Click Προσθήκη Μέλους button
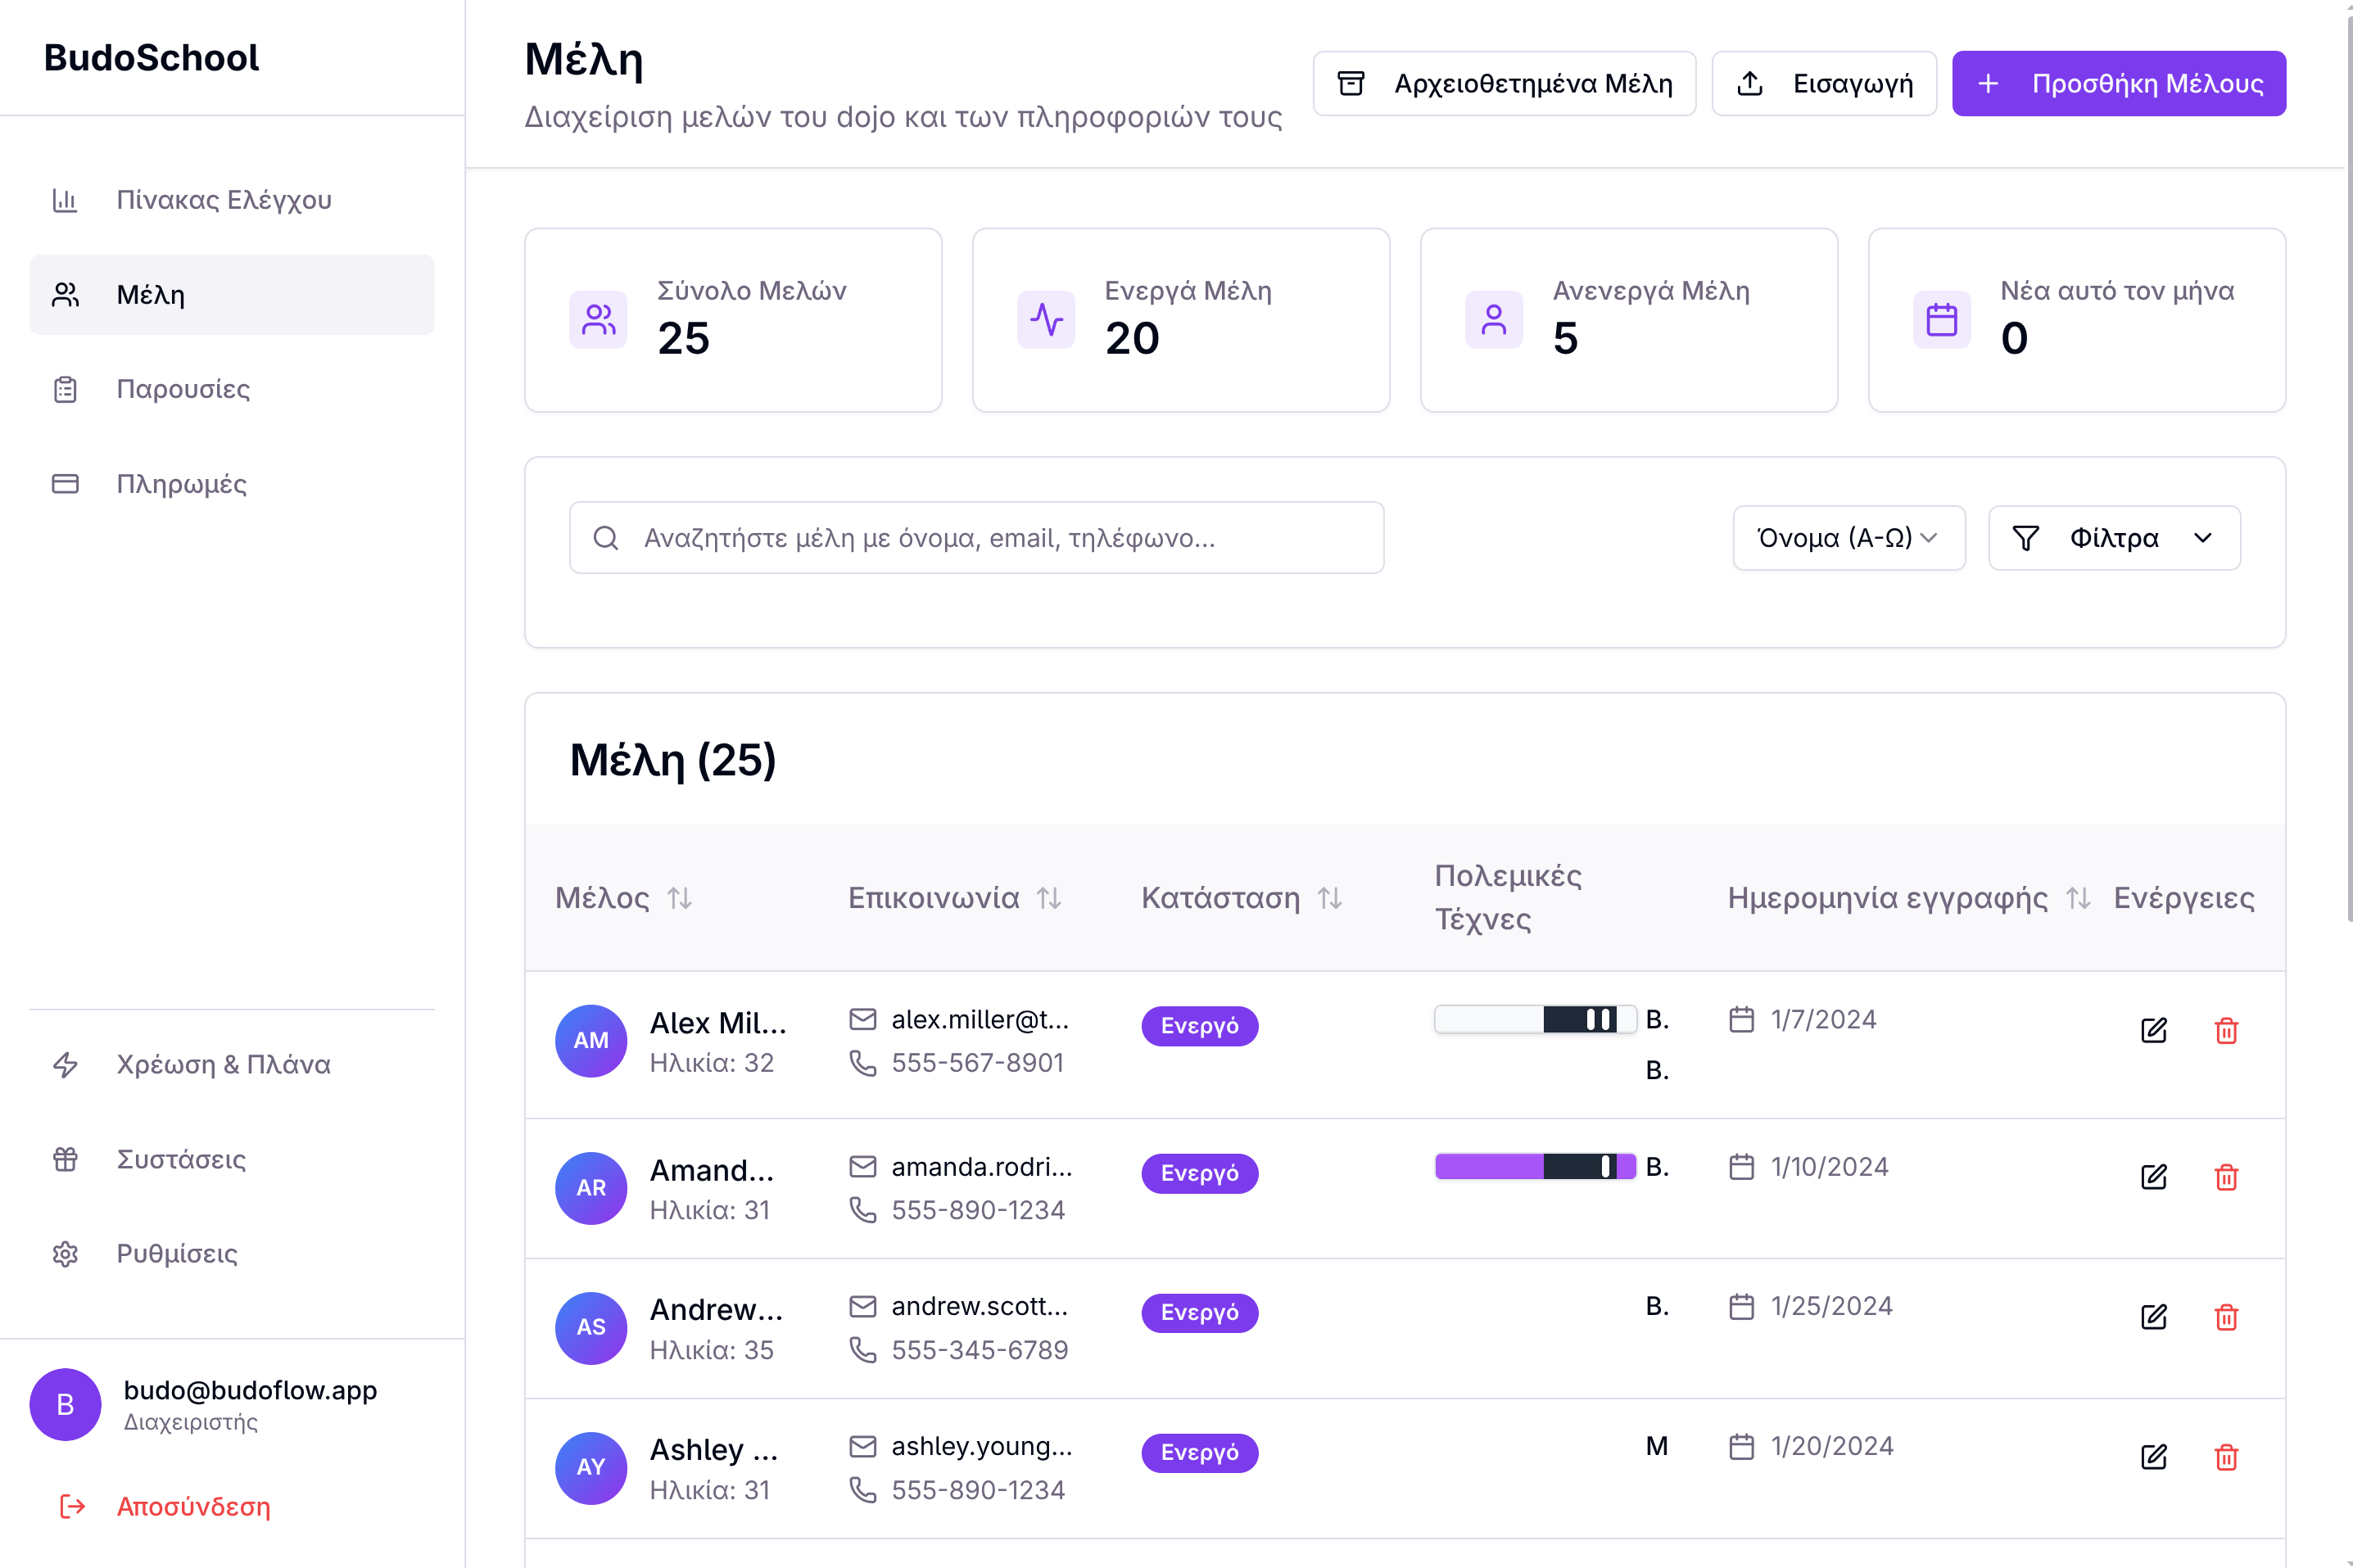Image resolution: width=2353 pixels, height=1568 pixels. point(2117,83)
